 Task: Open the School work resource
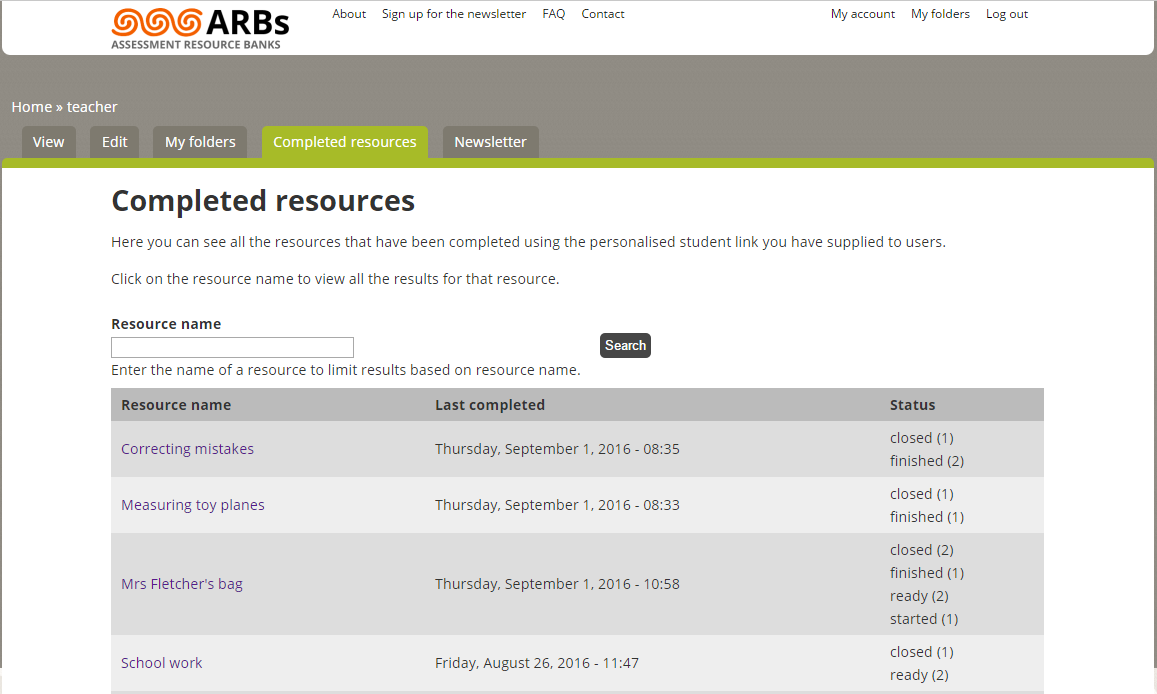click(162, 663)
